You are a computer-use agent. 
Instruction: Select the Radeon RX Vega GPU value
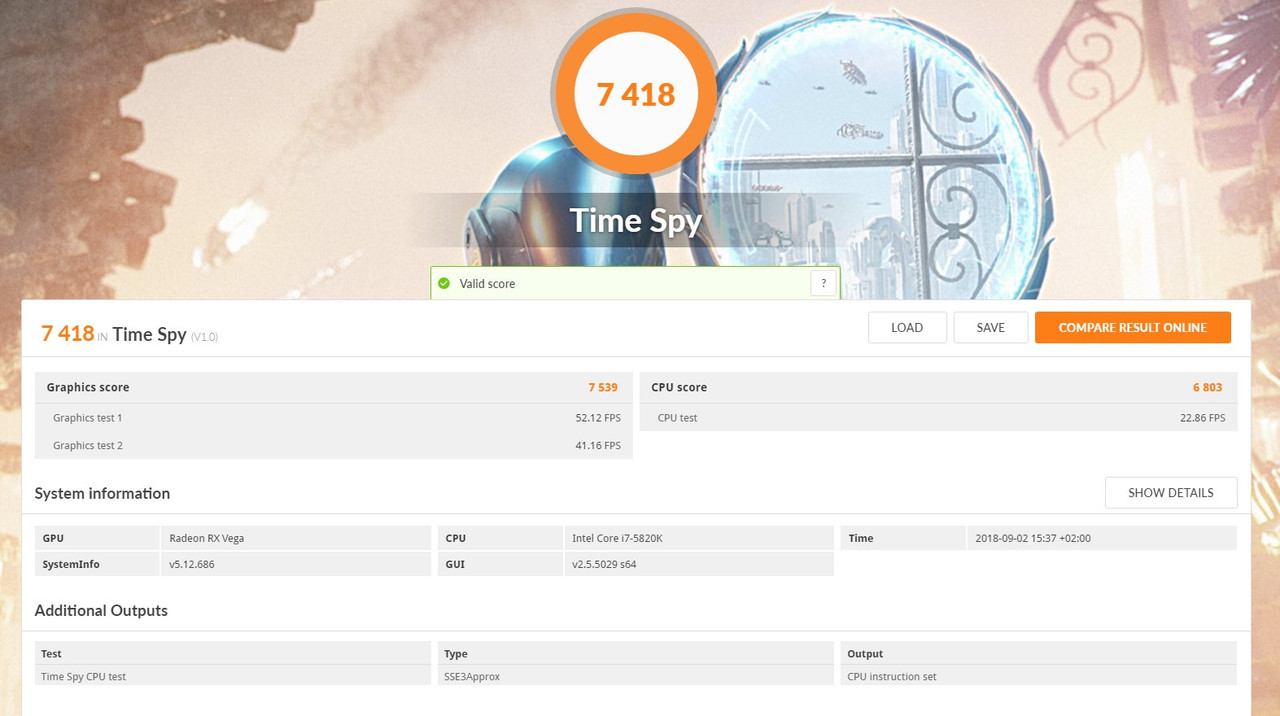coord(207,538)
